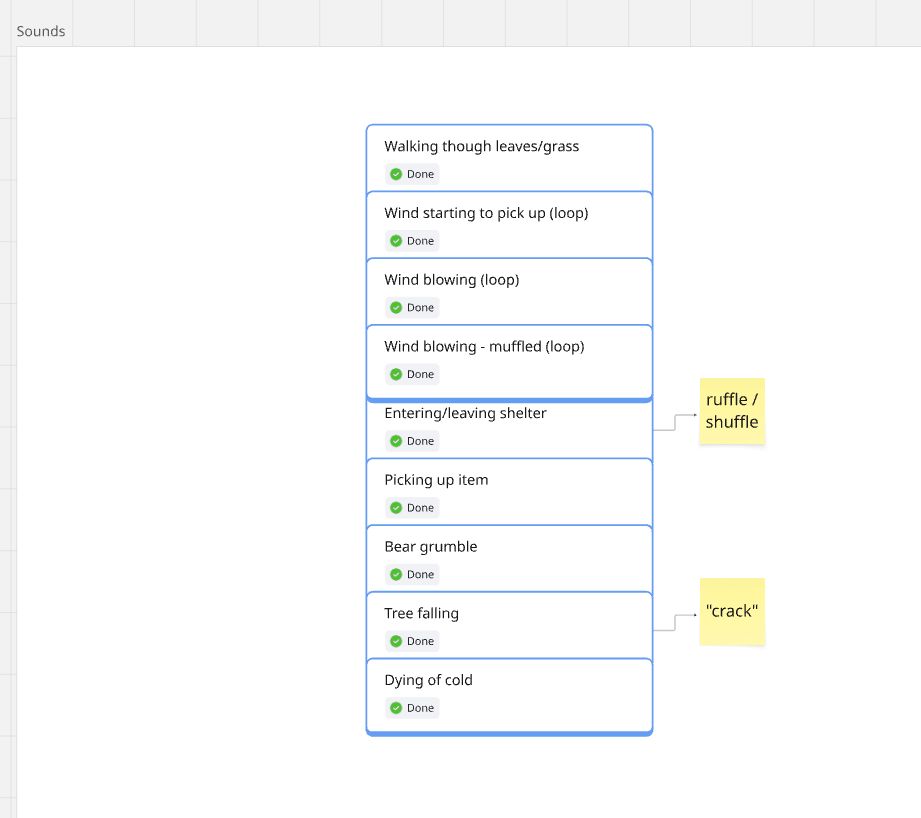This screenshot has width=921, height=818.
Task: Click Done status on 'Picking up item' card
Action: tap(412, 508)
